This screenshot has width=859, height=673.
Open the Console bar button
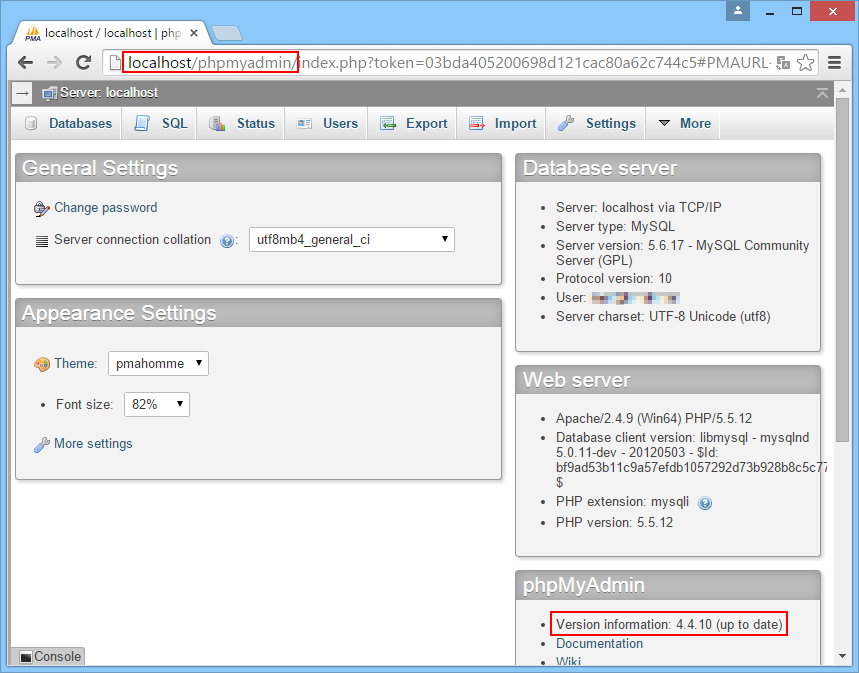pyautogui.click(x=49, y=656)
